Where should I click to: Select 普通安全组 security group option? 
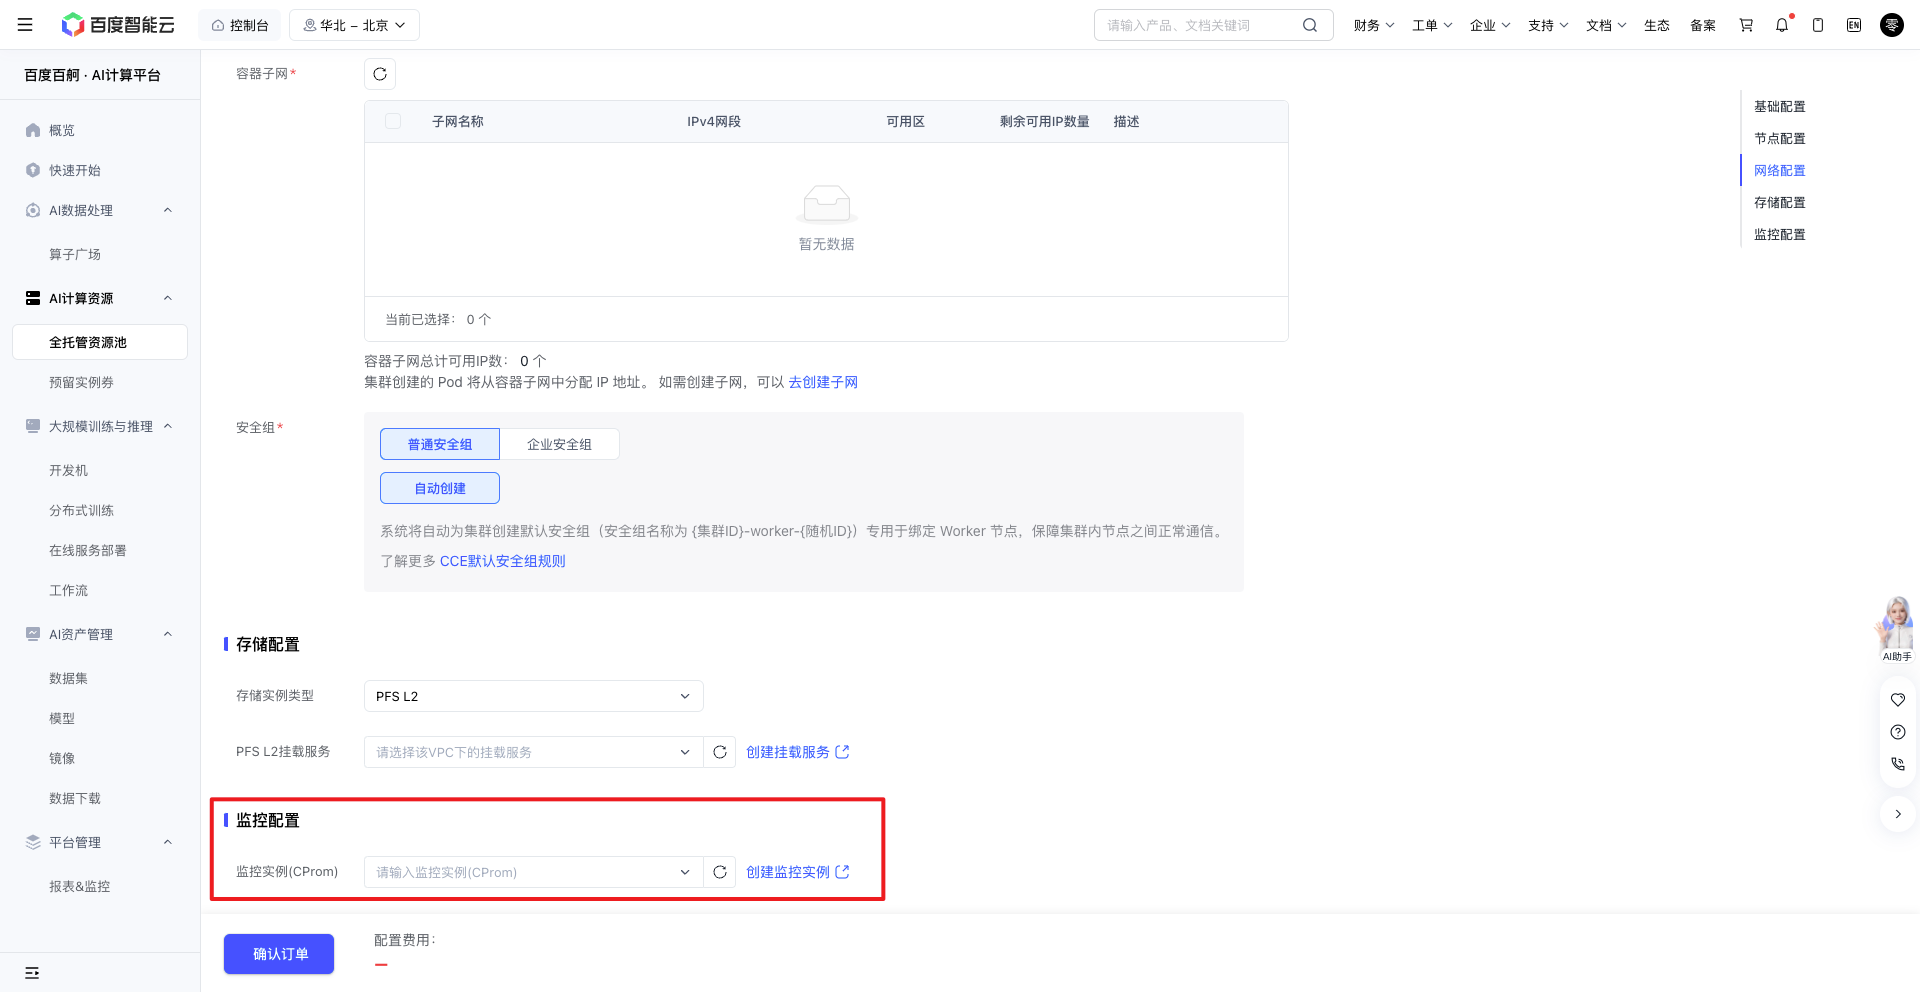coord(440,444)
